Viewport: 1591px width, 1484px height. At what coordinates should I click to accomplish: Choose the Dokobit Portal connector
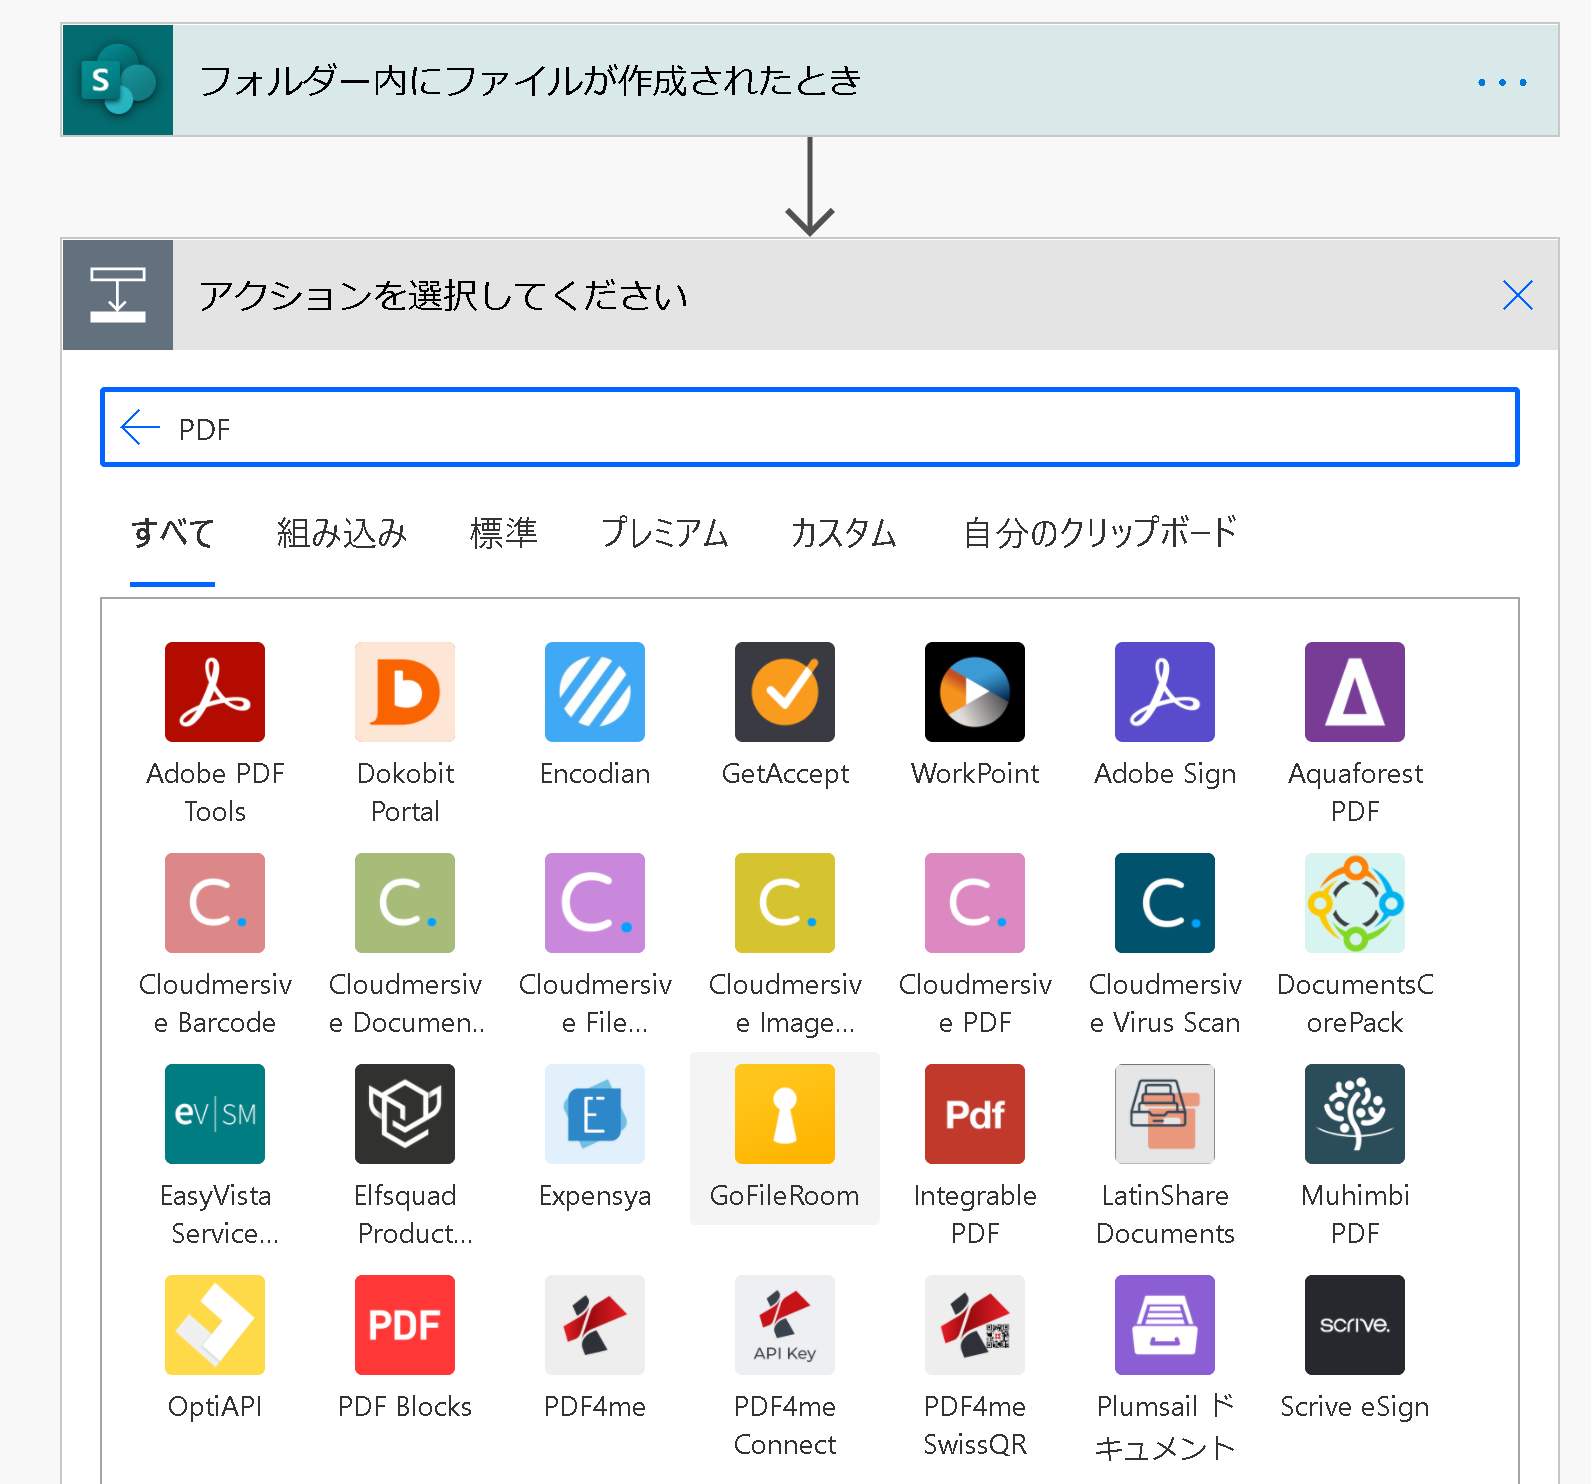click(x=405, y=692)
